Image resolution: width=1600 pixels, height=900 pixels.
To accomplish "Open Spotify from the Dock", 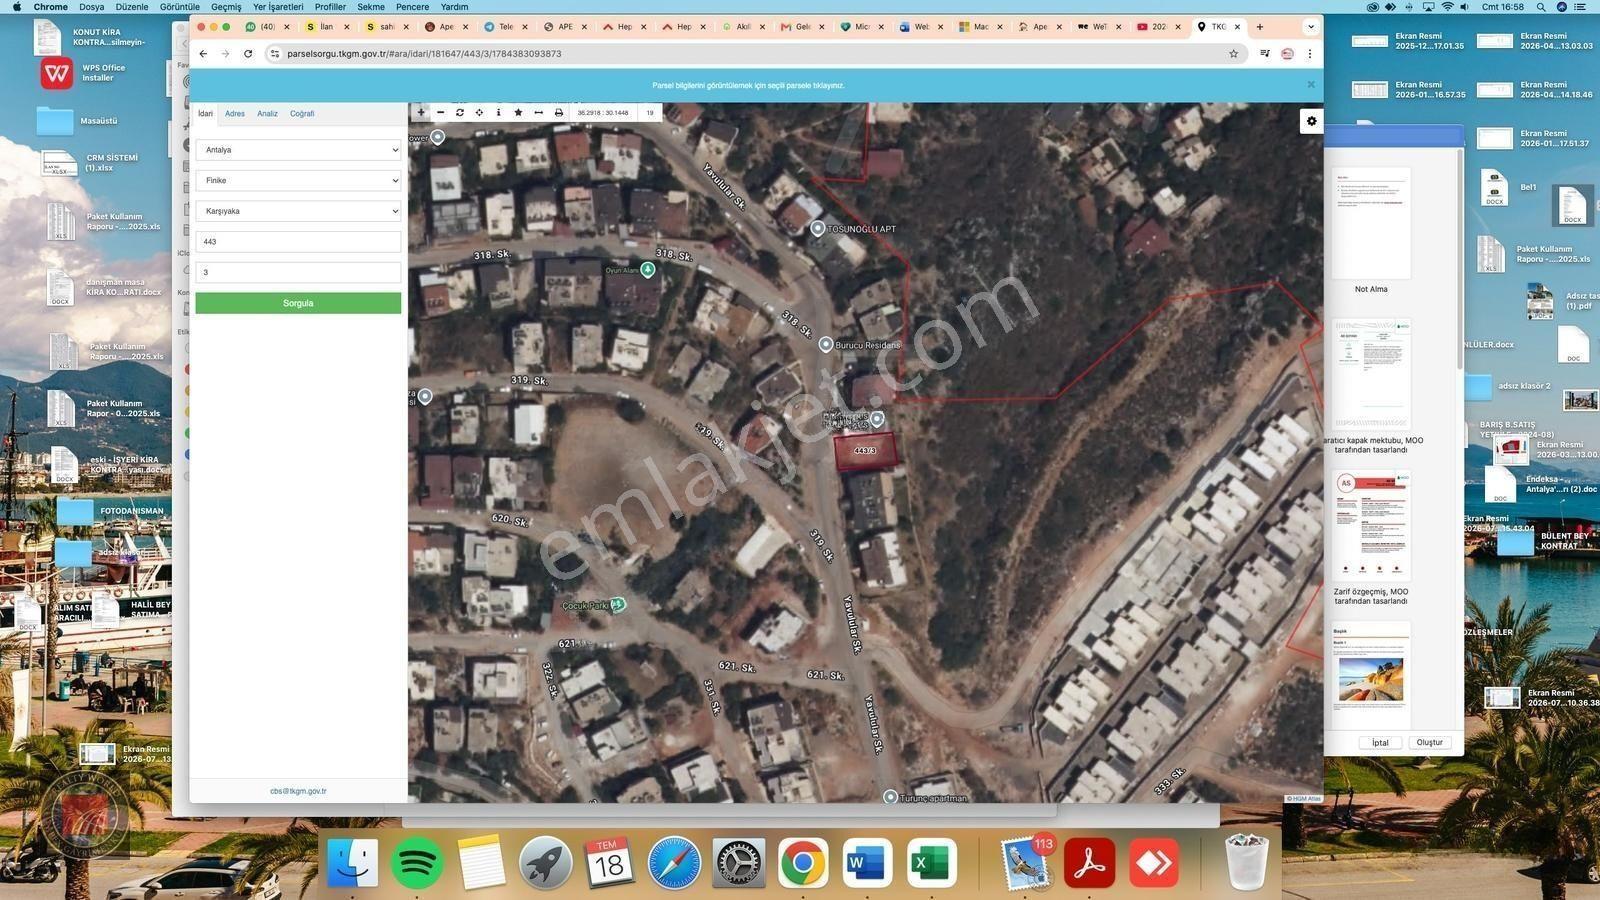I will (x=417, y=863).
